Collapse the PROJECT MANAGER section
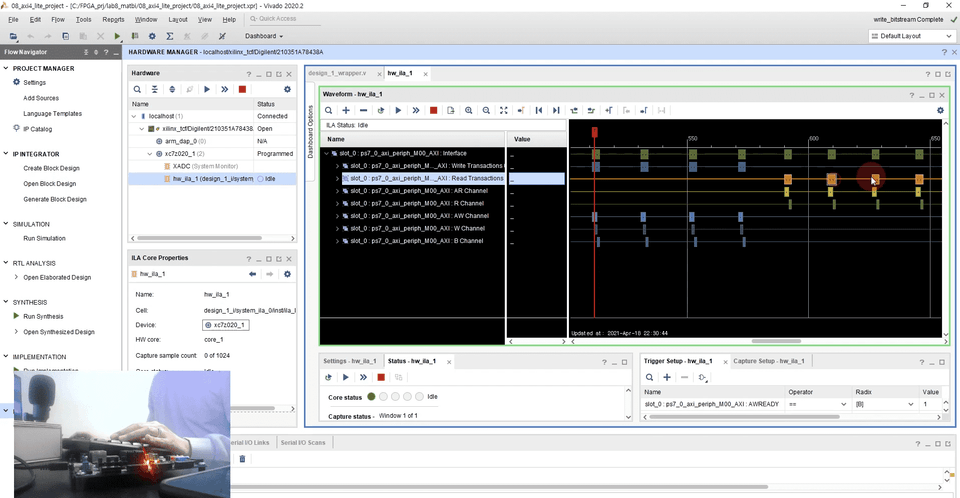The height and width of the screenshot is (498, 960). point(6,68)
